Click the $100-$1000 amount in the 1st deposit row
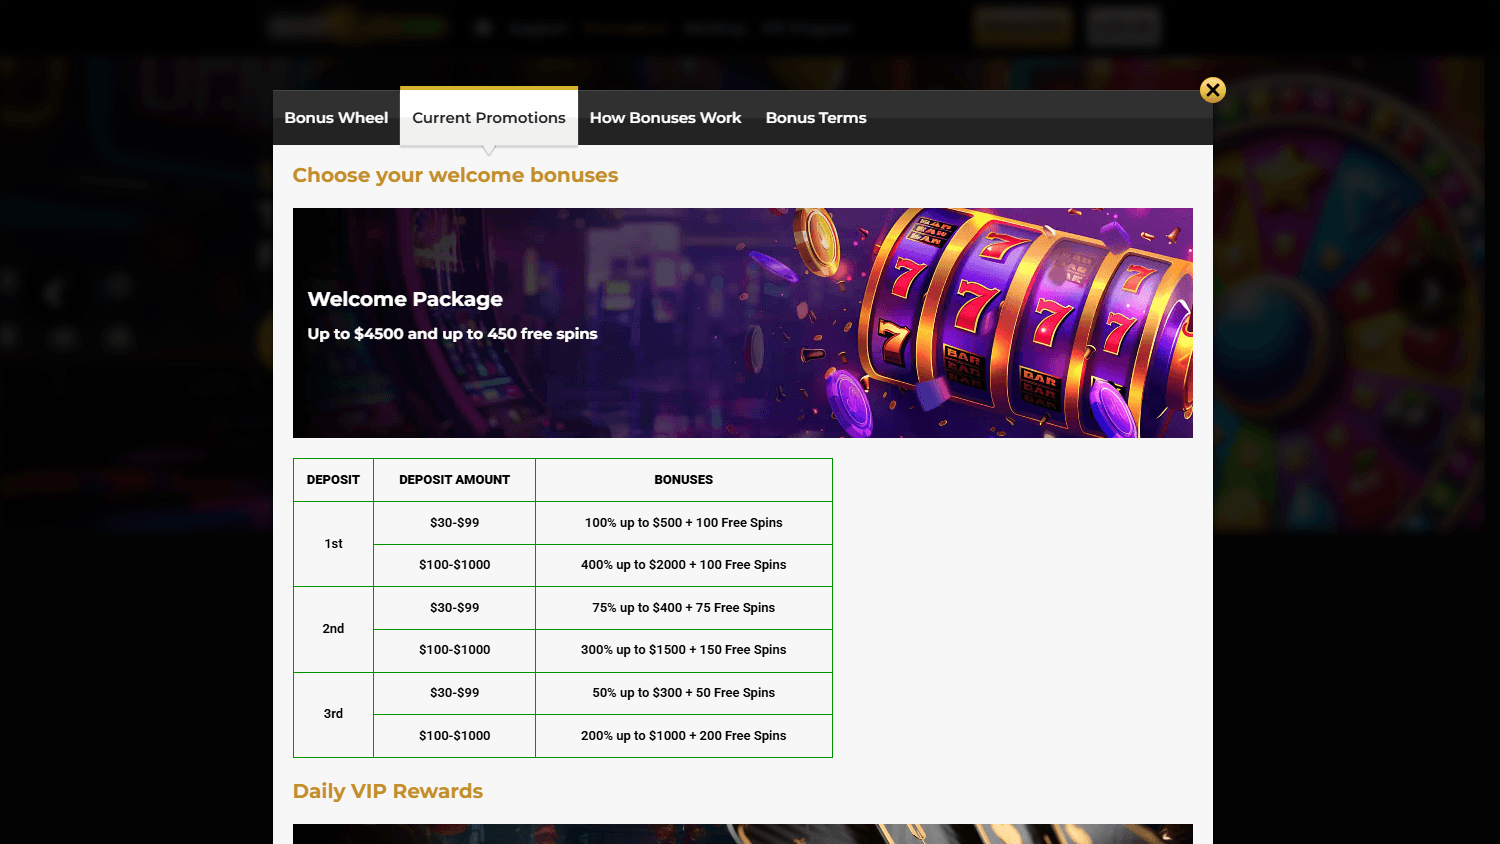 454,565
